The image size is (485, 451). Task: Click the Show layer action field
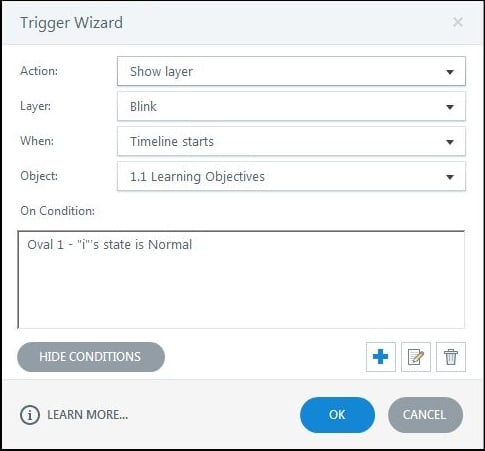click(291, 71)
